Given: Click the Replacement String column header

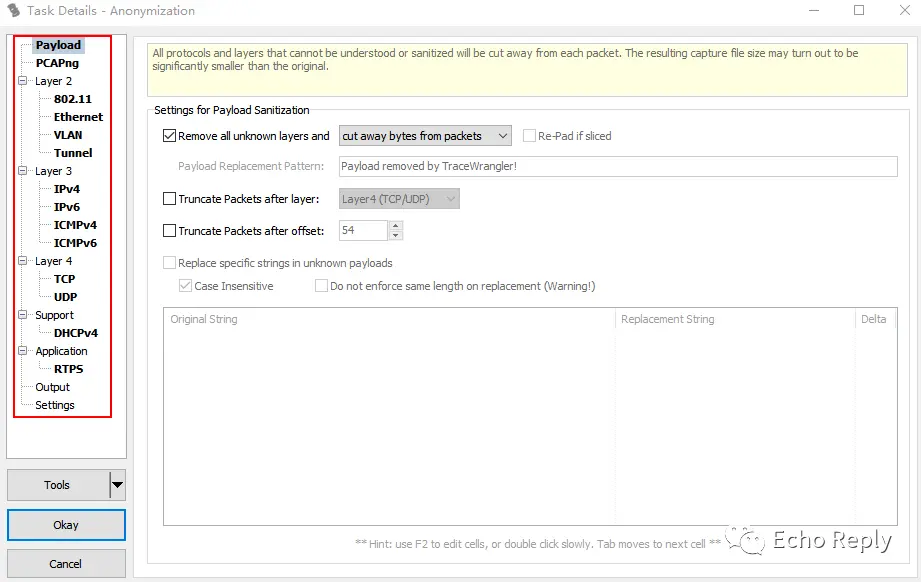Looking at the screenshot, I should click(x=735, y=319).
